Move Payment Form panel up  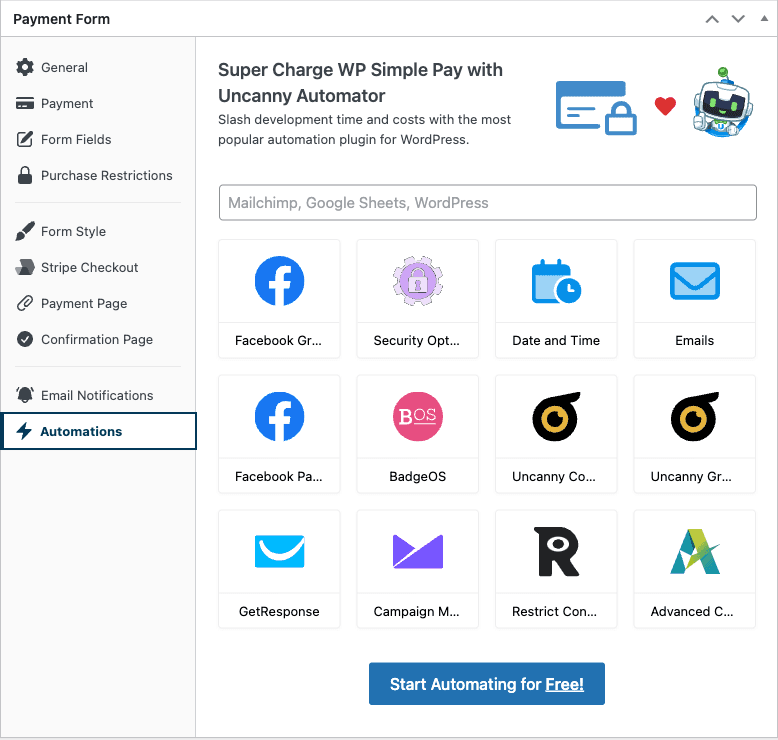tap(712, 19)
